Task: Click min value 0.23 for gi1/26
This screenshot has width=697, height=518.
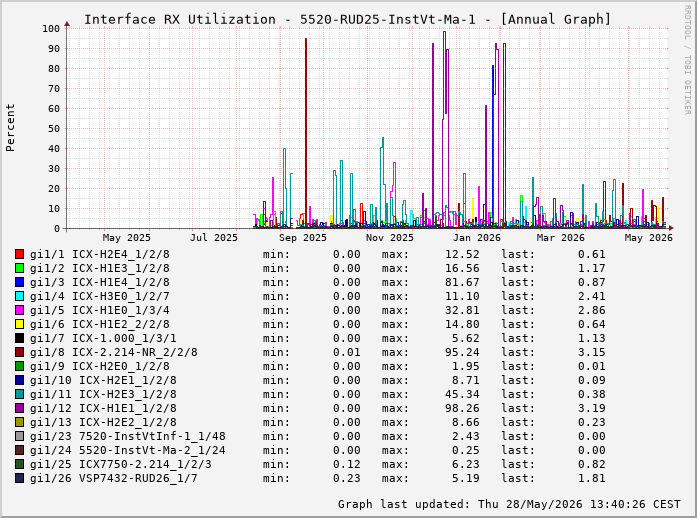Action: (347, 478)
